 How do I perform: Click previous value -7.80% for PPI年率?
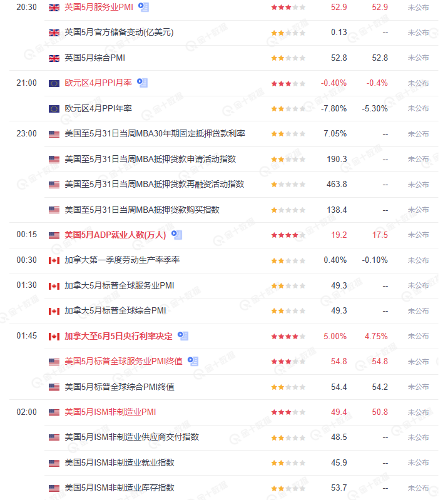[x=334, y=108]
